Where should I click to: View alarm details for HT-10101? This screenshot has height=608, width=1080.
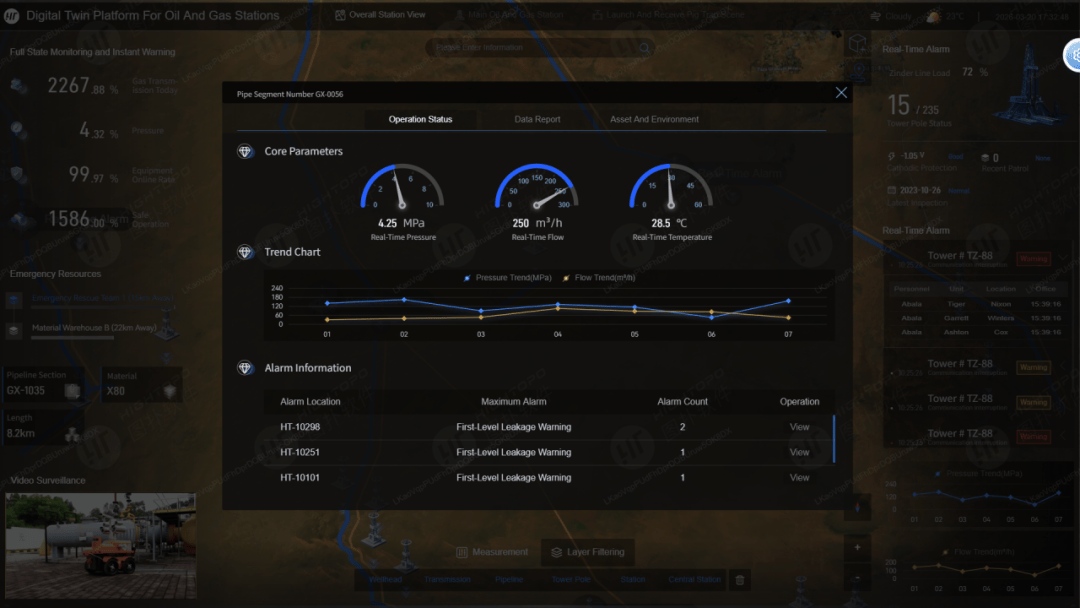tap(799, 477)
